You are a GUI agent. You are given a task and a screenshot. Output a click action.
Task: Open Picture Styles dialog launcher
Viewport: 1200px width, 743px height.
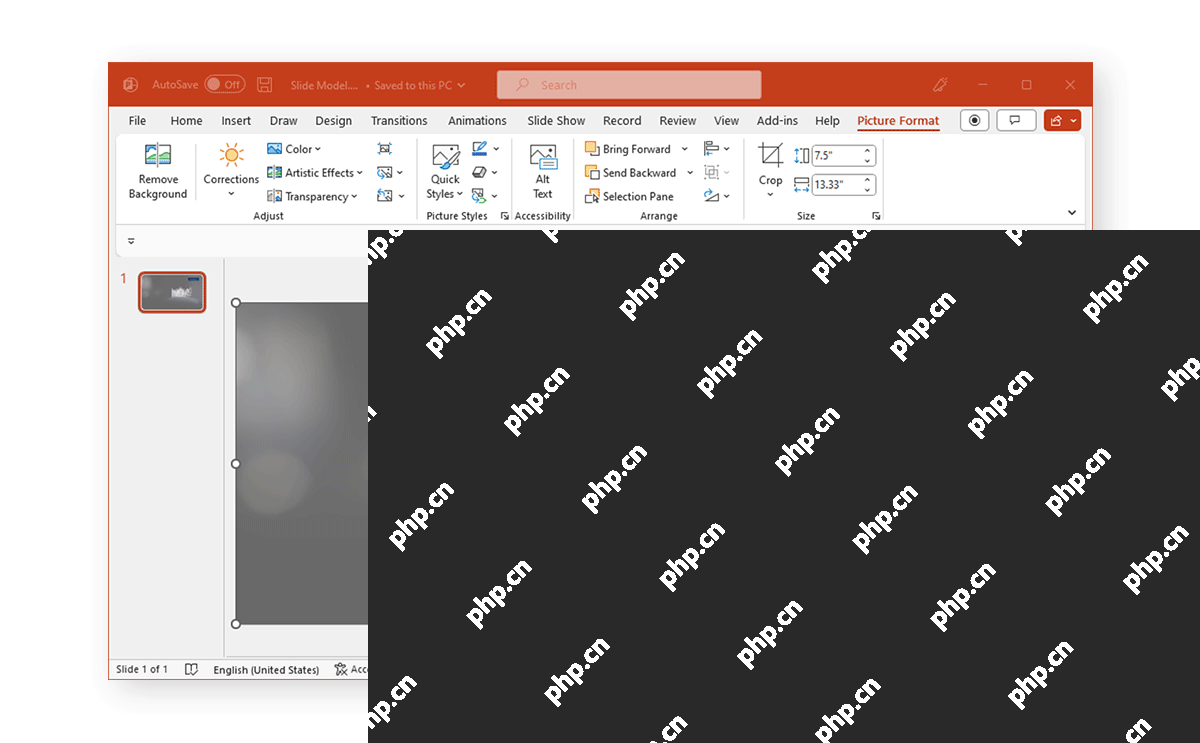click(x=504, y=216)
